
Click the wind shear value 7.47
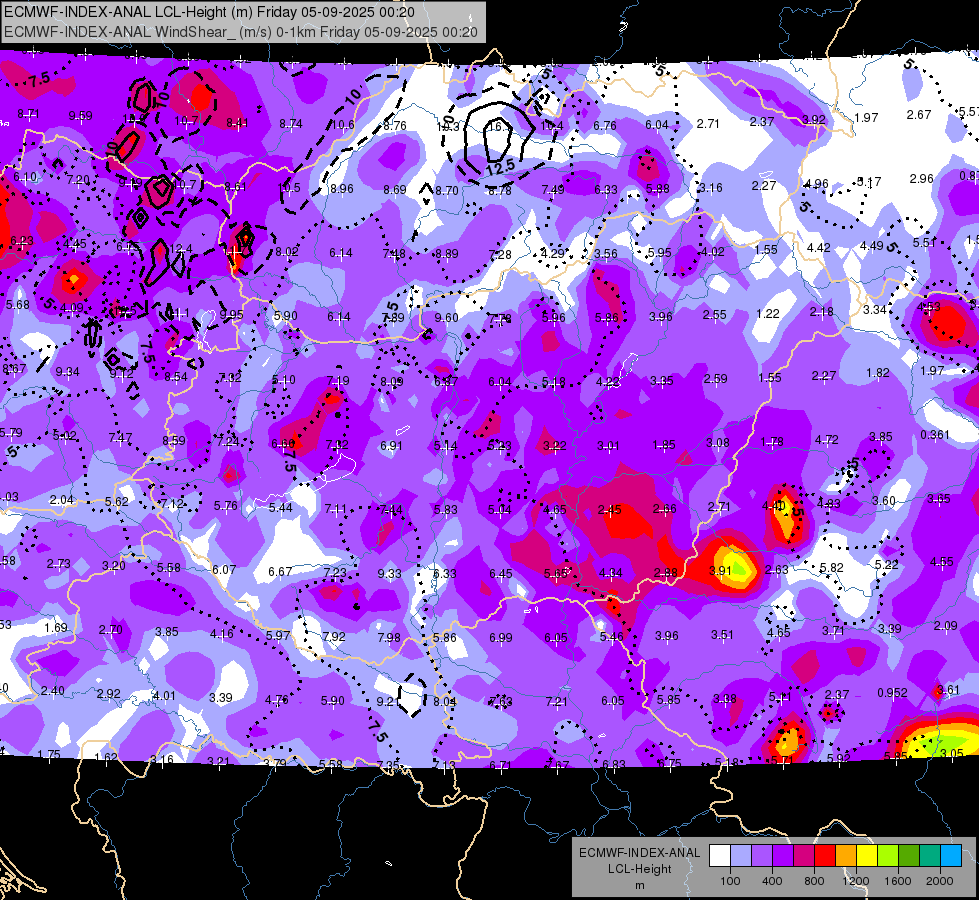(120, 438)
